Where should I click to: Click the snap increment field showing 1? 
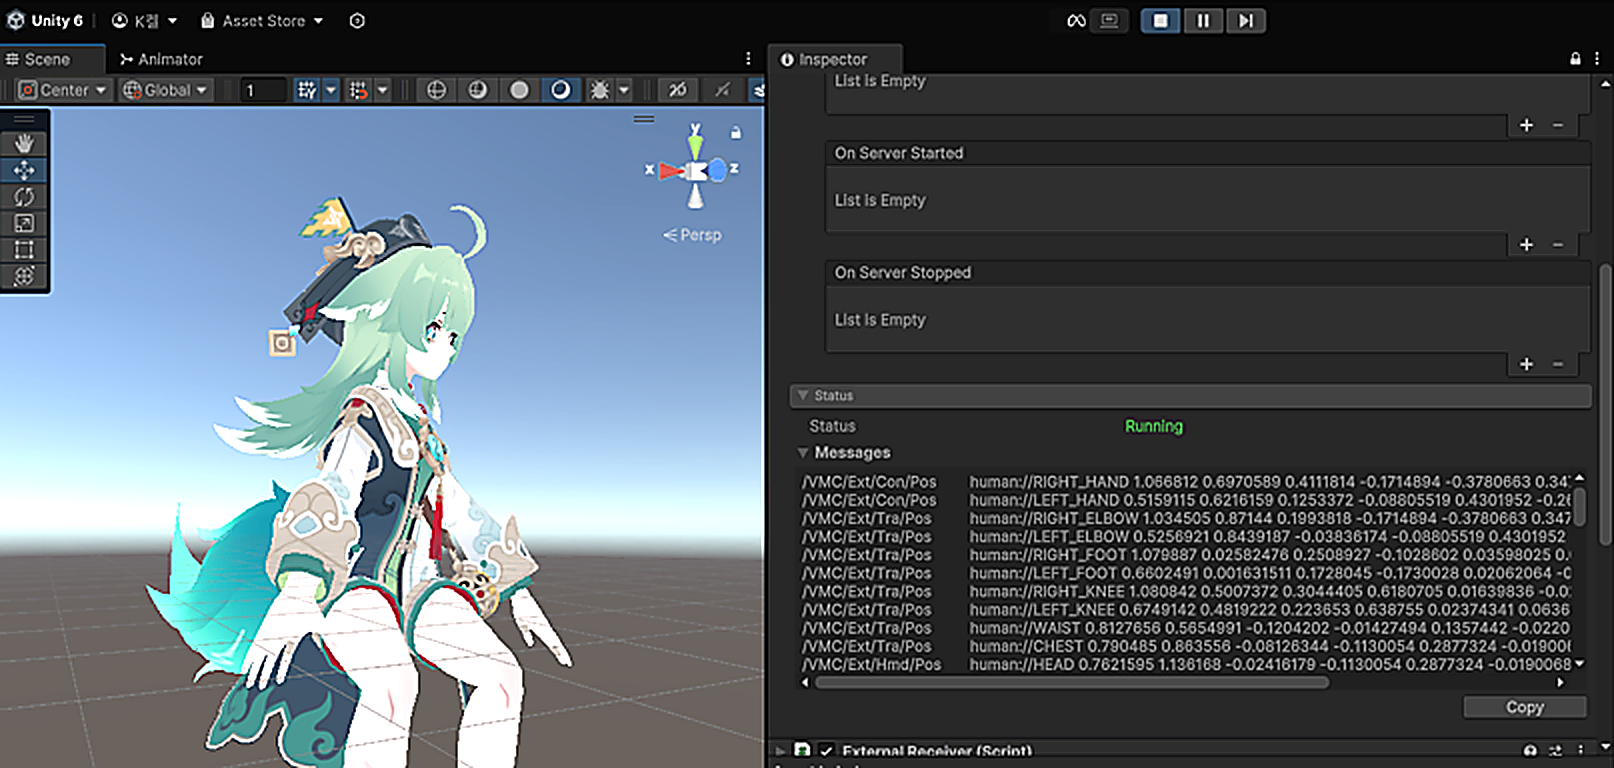264,90
